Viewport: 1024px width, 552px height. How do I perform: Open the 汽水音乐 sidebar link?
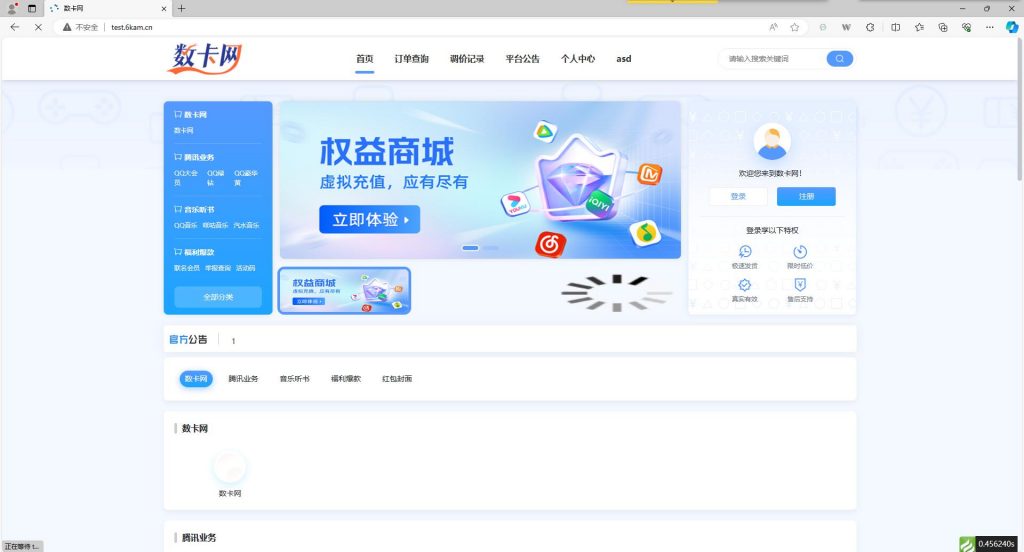click(246, 225)
